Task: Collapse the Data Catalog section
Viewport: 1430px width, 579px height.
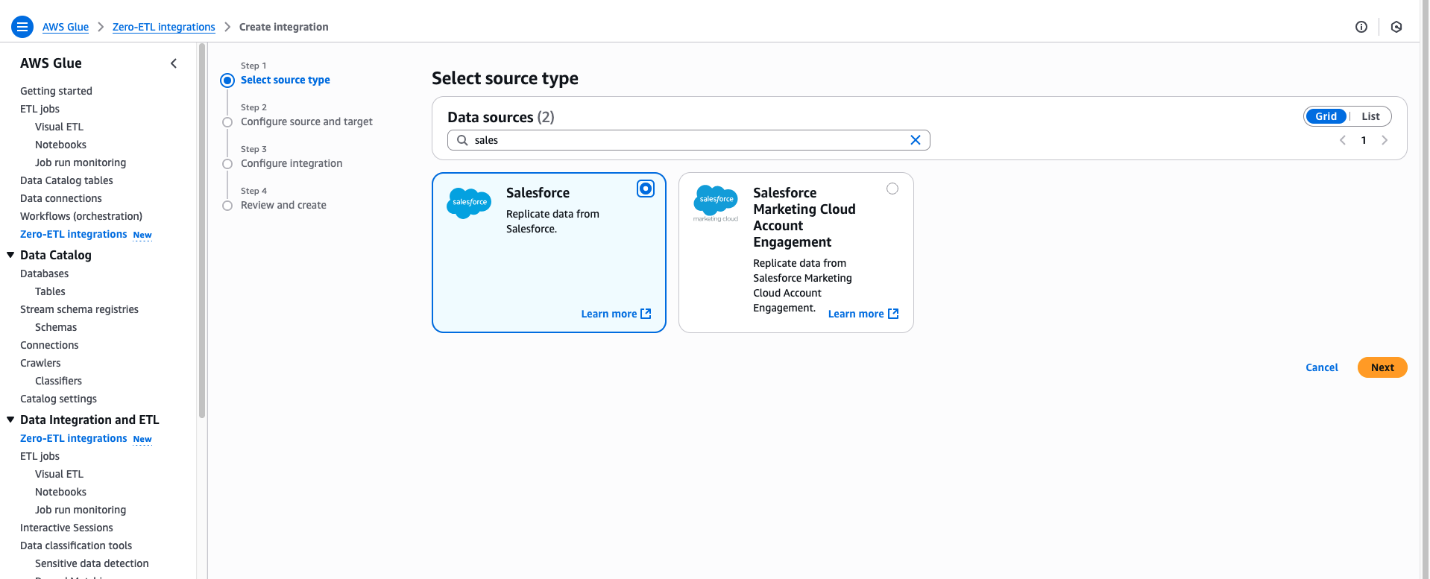Action: (x=10, y=254)
